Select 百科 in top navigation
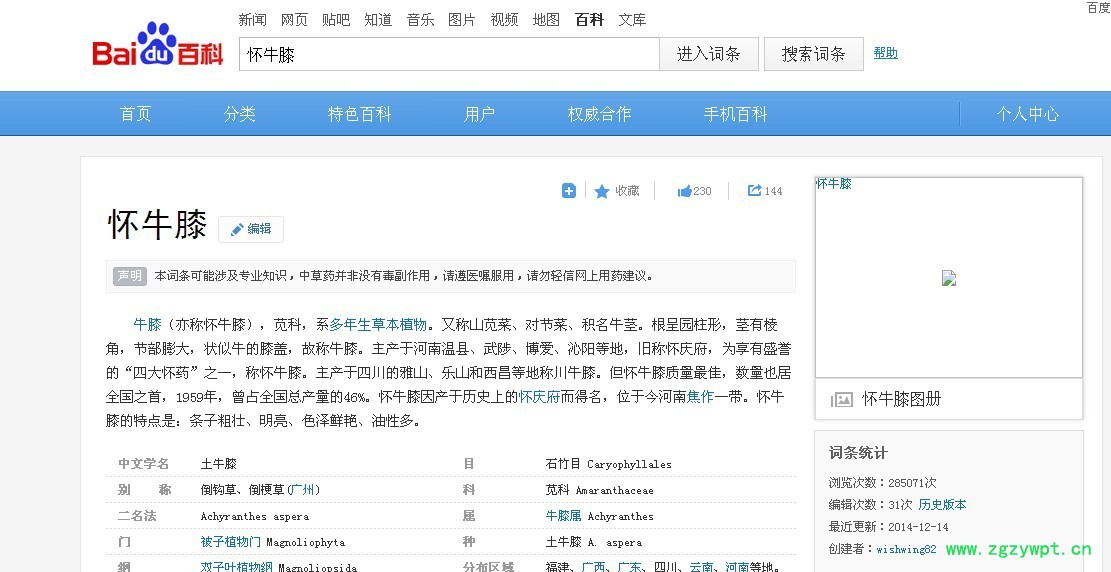Viewport: 1111px width, 572px height. click(x=590, y=20)
